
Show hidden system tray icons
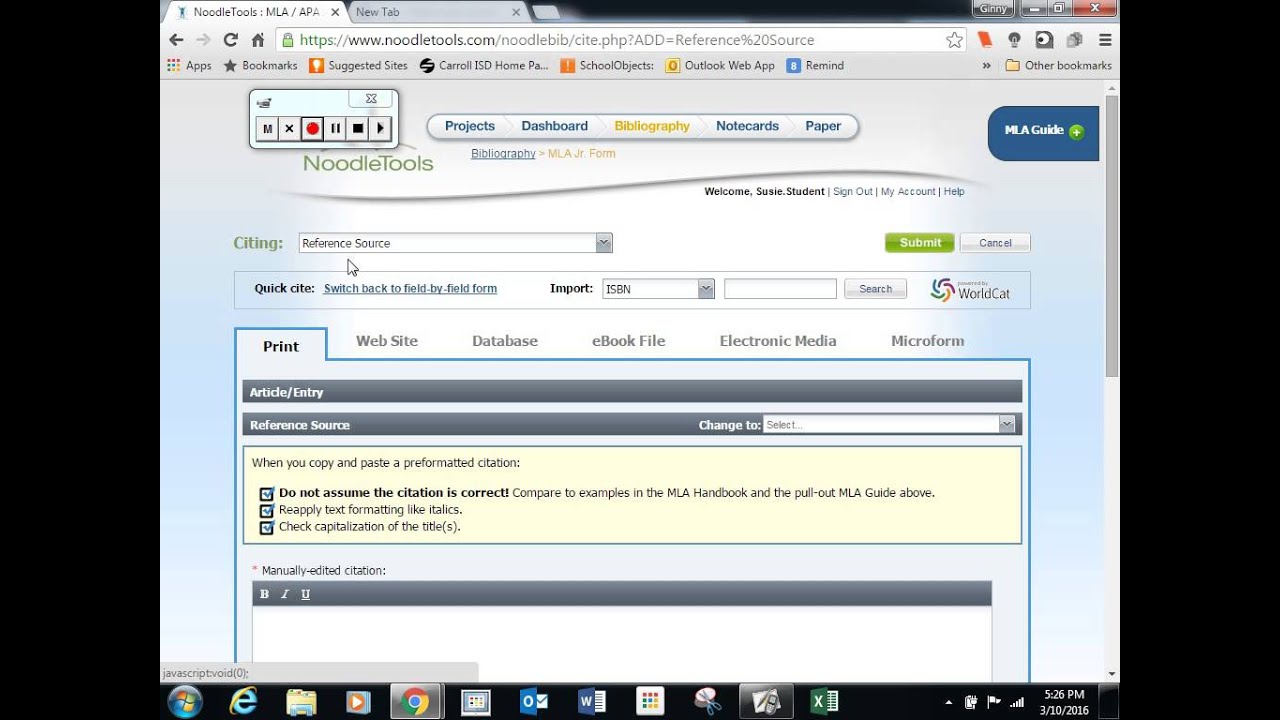[947, 702]
